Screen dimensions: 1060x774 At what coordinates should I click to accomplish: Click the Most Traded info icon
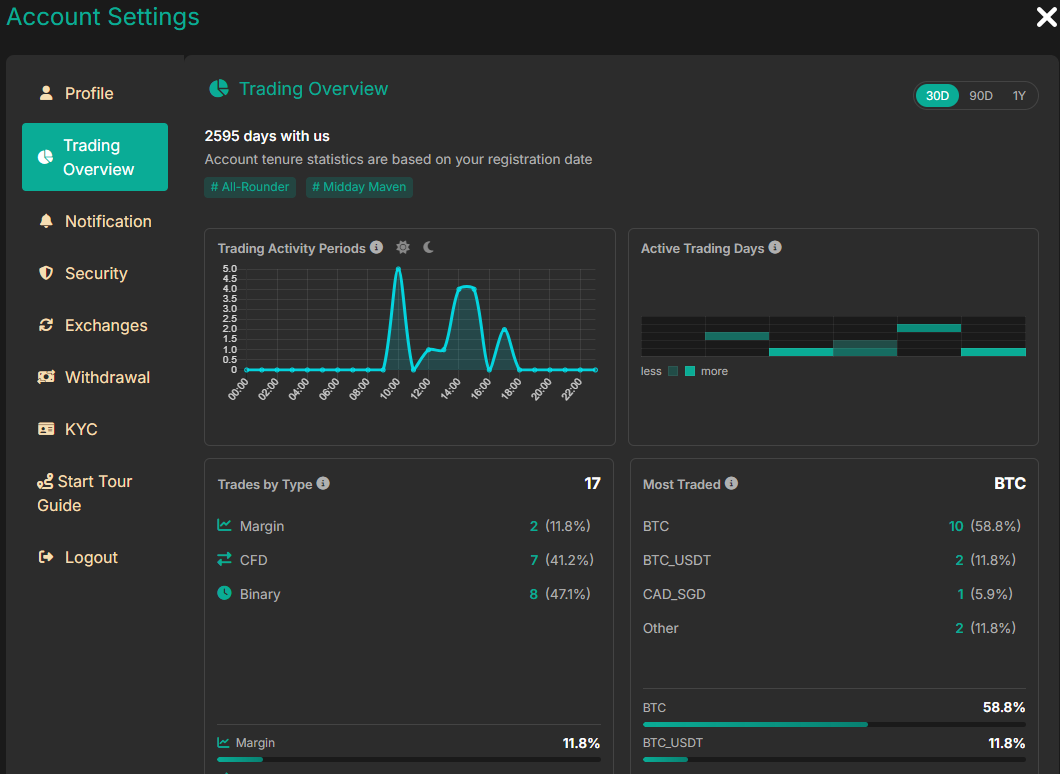click(x=731, y=483)
